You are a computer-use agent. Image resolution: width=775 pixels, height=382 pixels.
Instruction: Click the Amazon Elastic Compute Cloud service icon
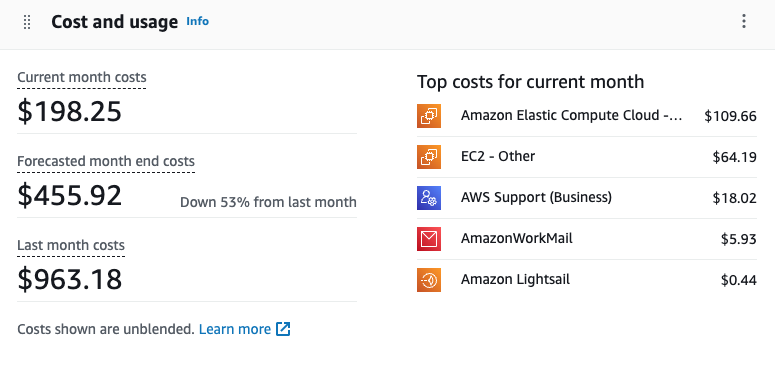pyautogui.click(x=429, y=116)
